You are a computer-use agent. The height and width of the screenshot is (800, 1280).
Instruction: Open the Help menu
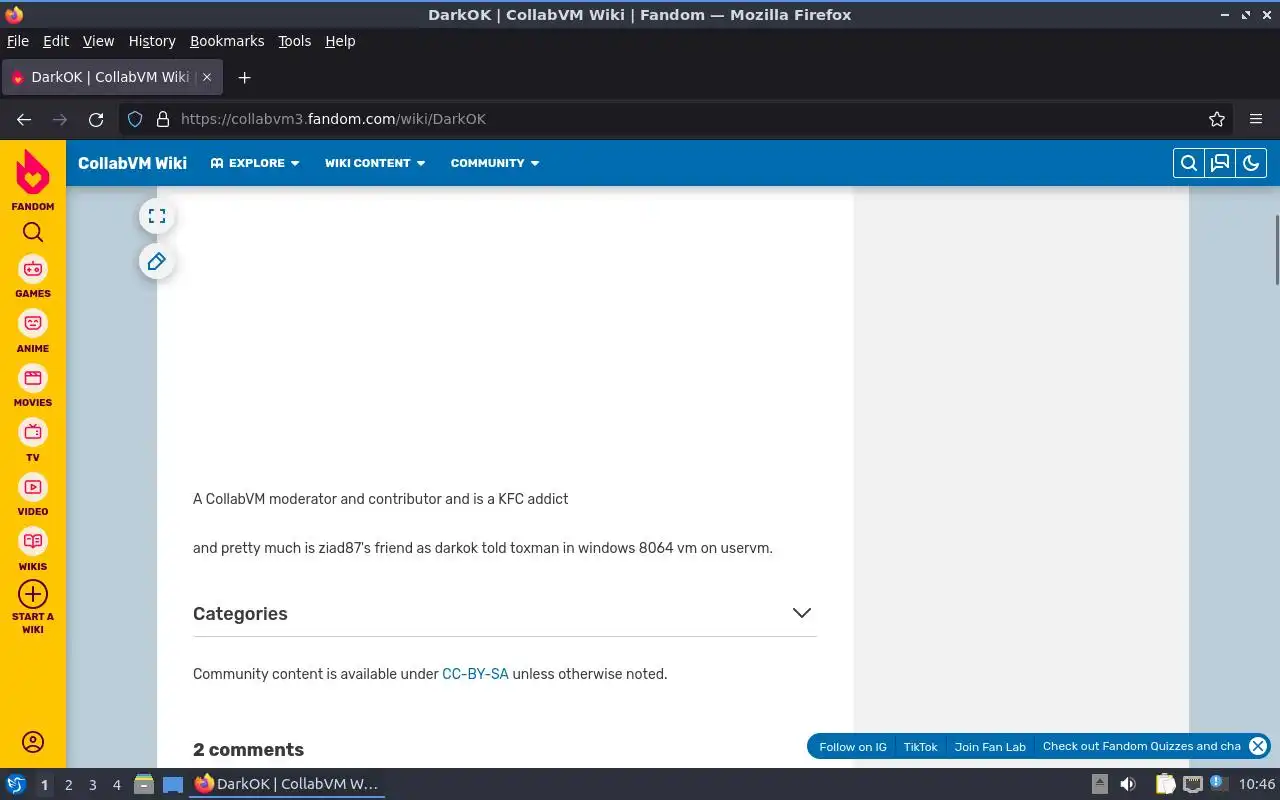click(x=340, y=41)
